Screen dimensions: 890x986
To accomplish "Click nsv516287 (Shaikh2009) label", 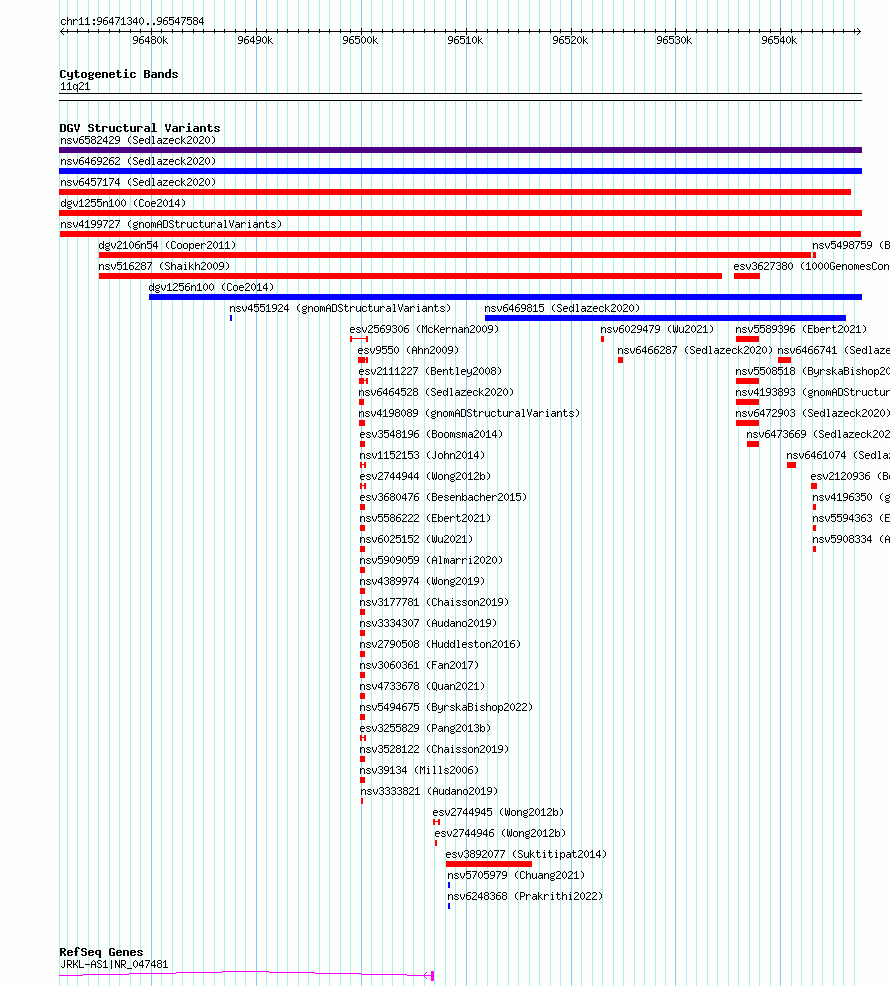I will pos(164,267).
